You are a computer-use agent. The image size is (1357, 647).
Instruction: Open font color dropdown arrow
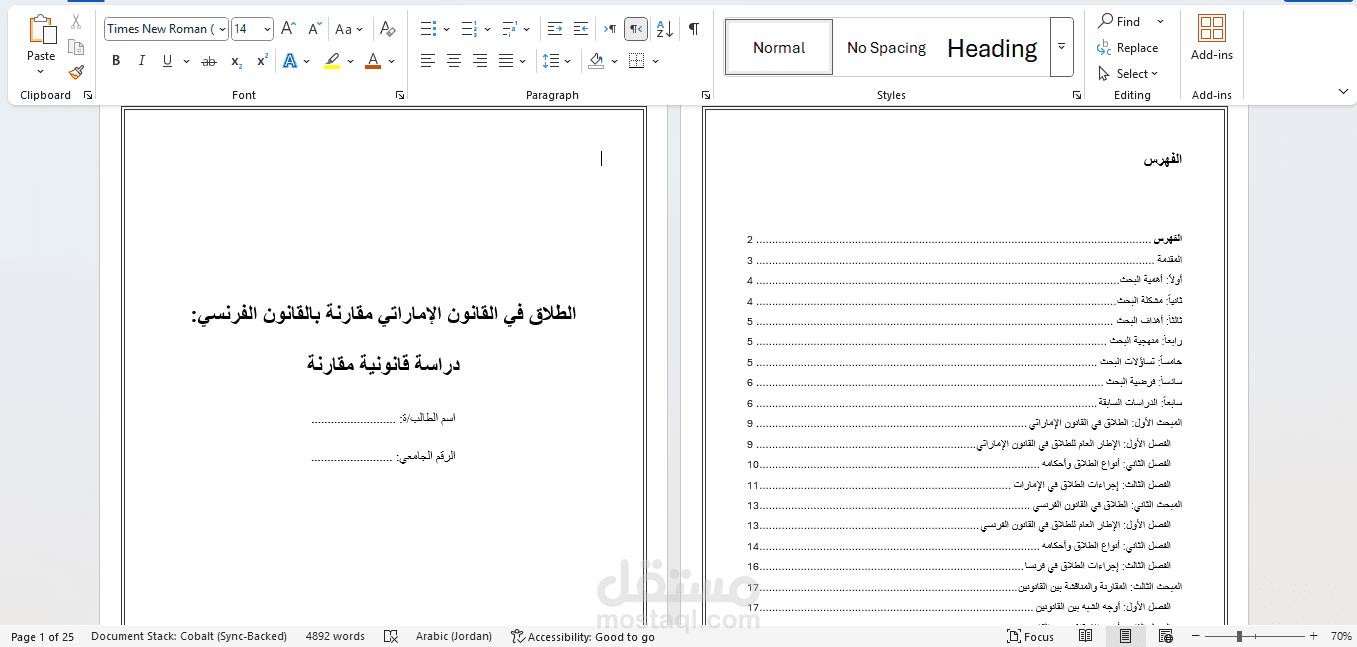(392, 61)
